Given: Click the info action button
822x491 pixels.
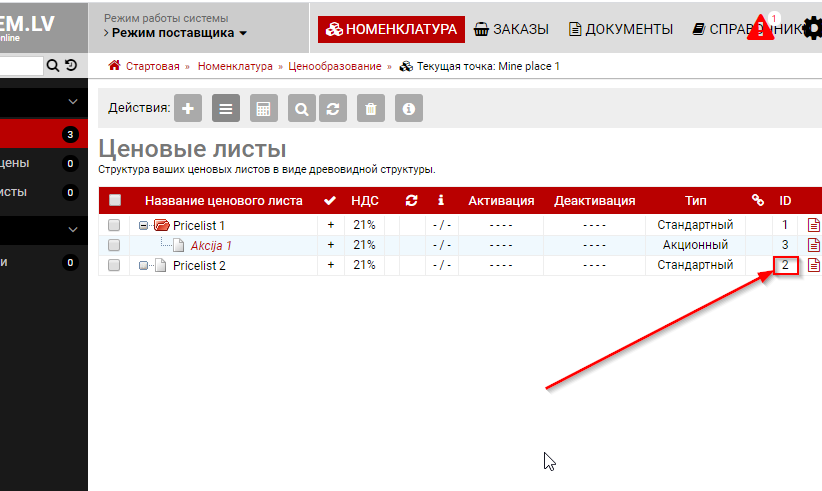Looking at the screenshot, I should pyautogui.click(x=407, y=108).
